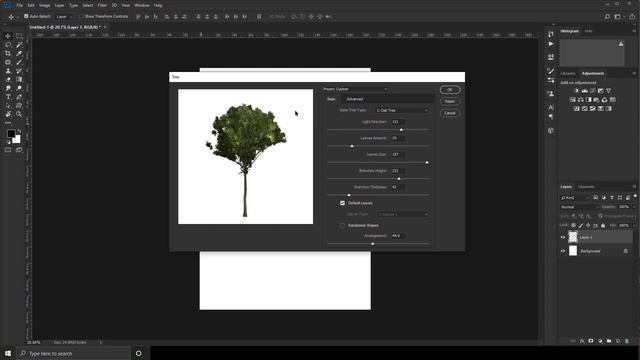Toggle lock transparent pixels in Layers panel
640x360 pixels.
(573, 225)
